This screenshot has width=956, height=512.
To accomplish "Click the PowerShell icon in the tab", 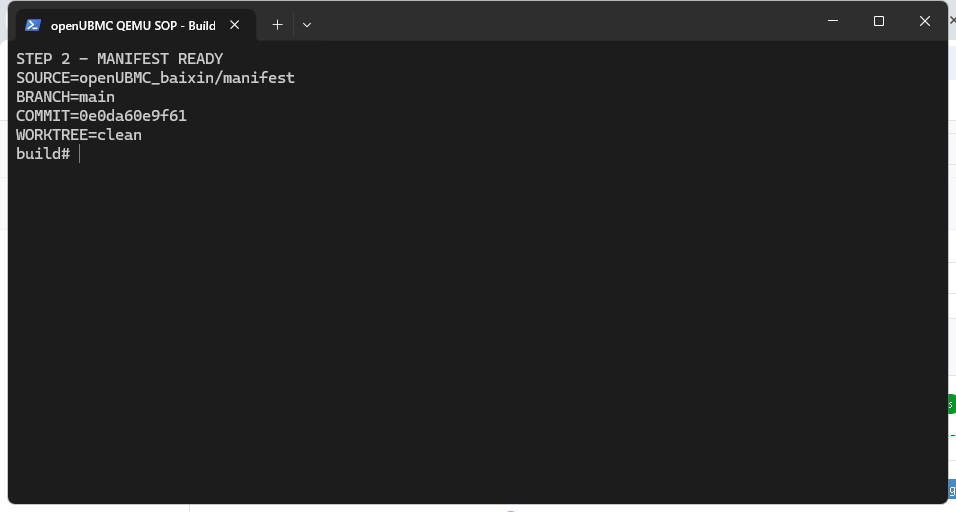I will (x=33, y=25).
